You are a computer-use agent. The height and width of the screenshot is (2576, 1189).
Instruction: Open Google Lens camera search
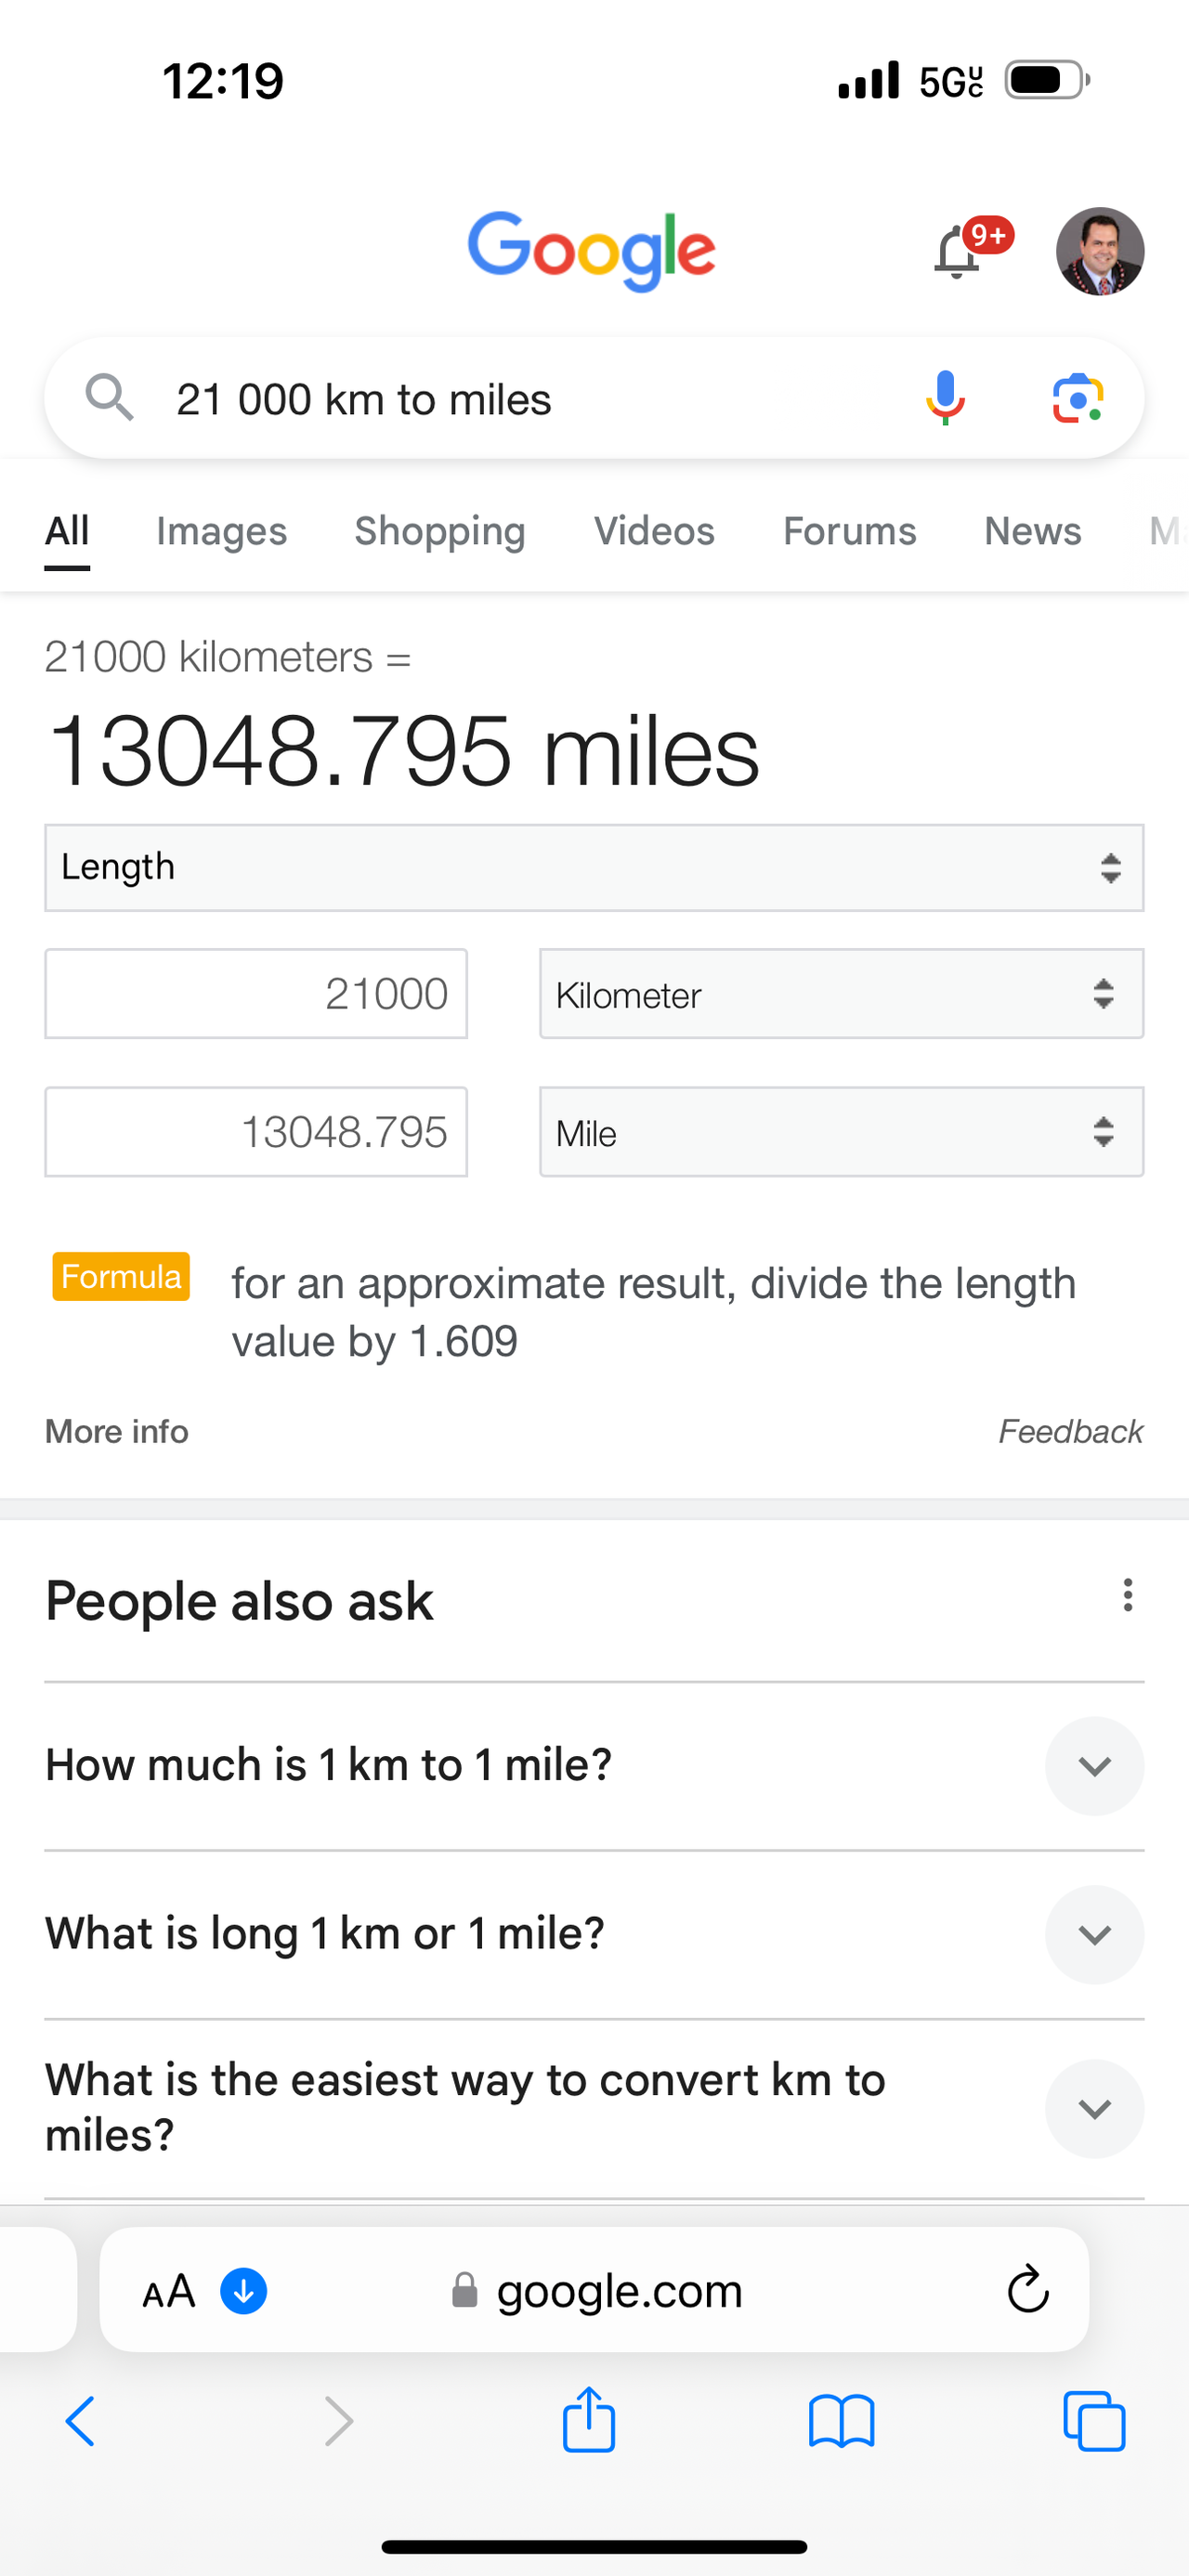[1077, 399]
